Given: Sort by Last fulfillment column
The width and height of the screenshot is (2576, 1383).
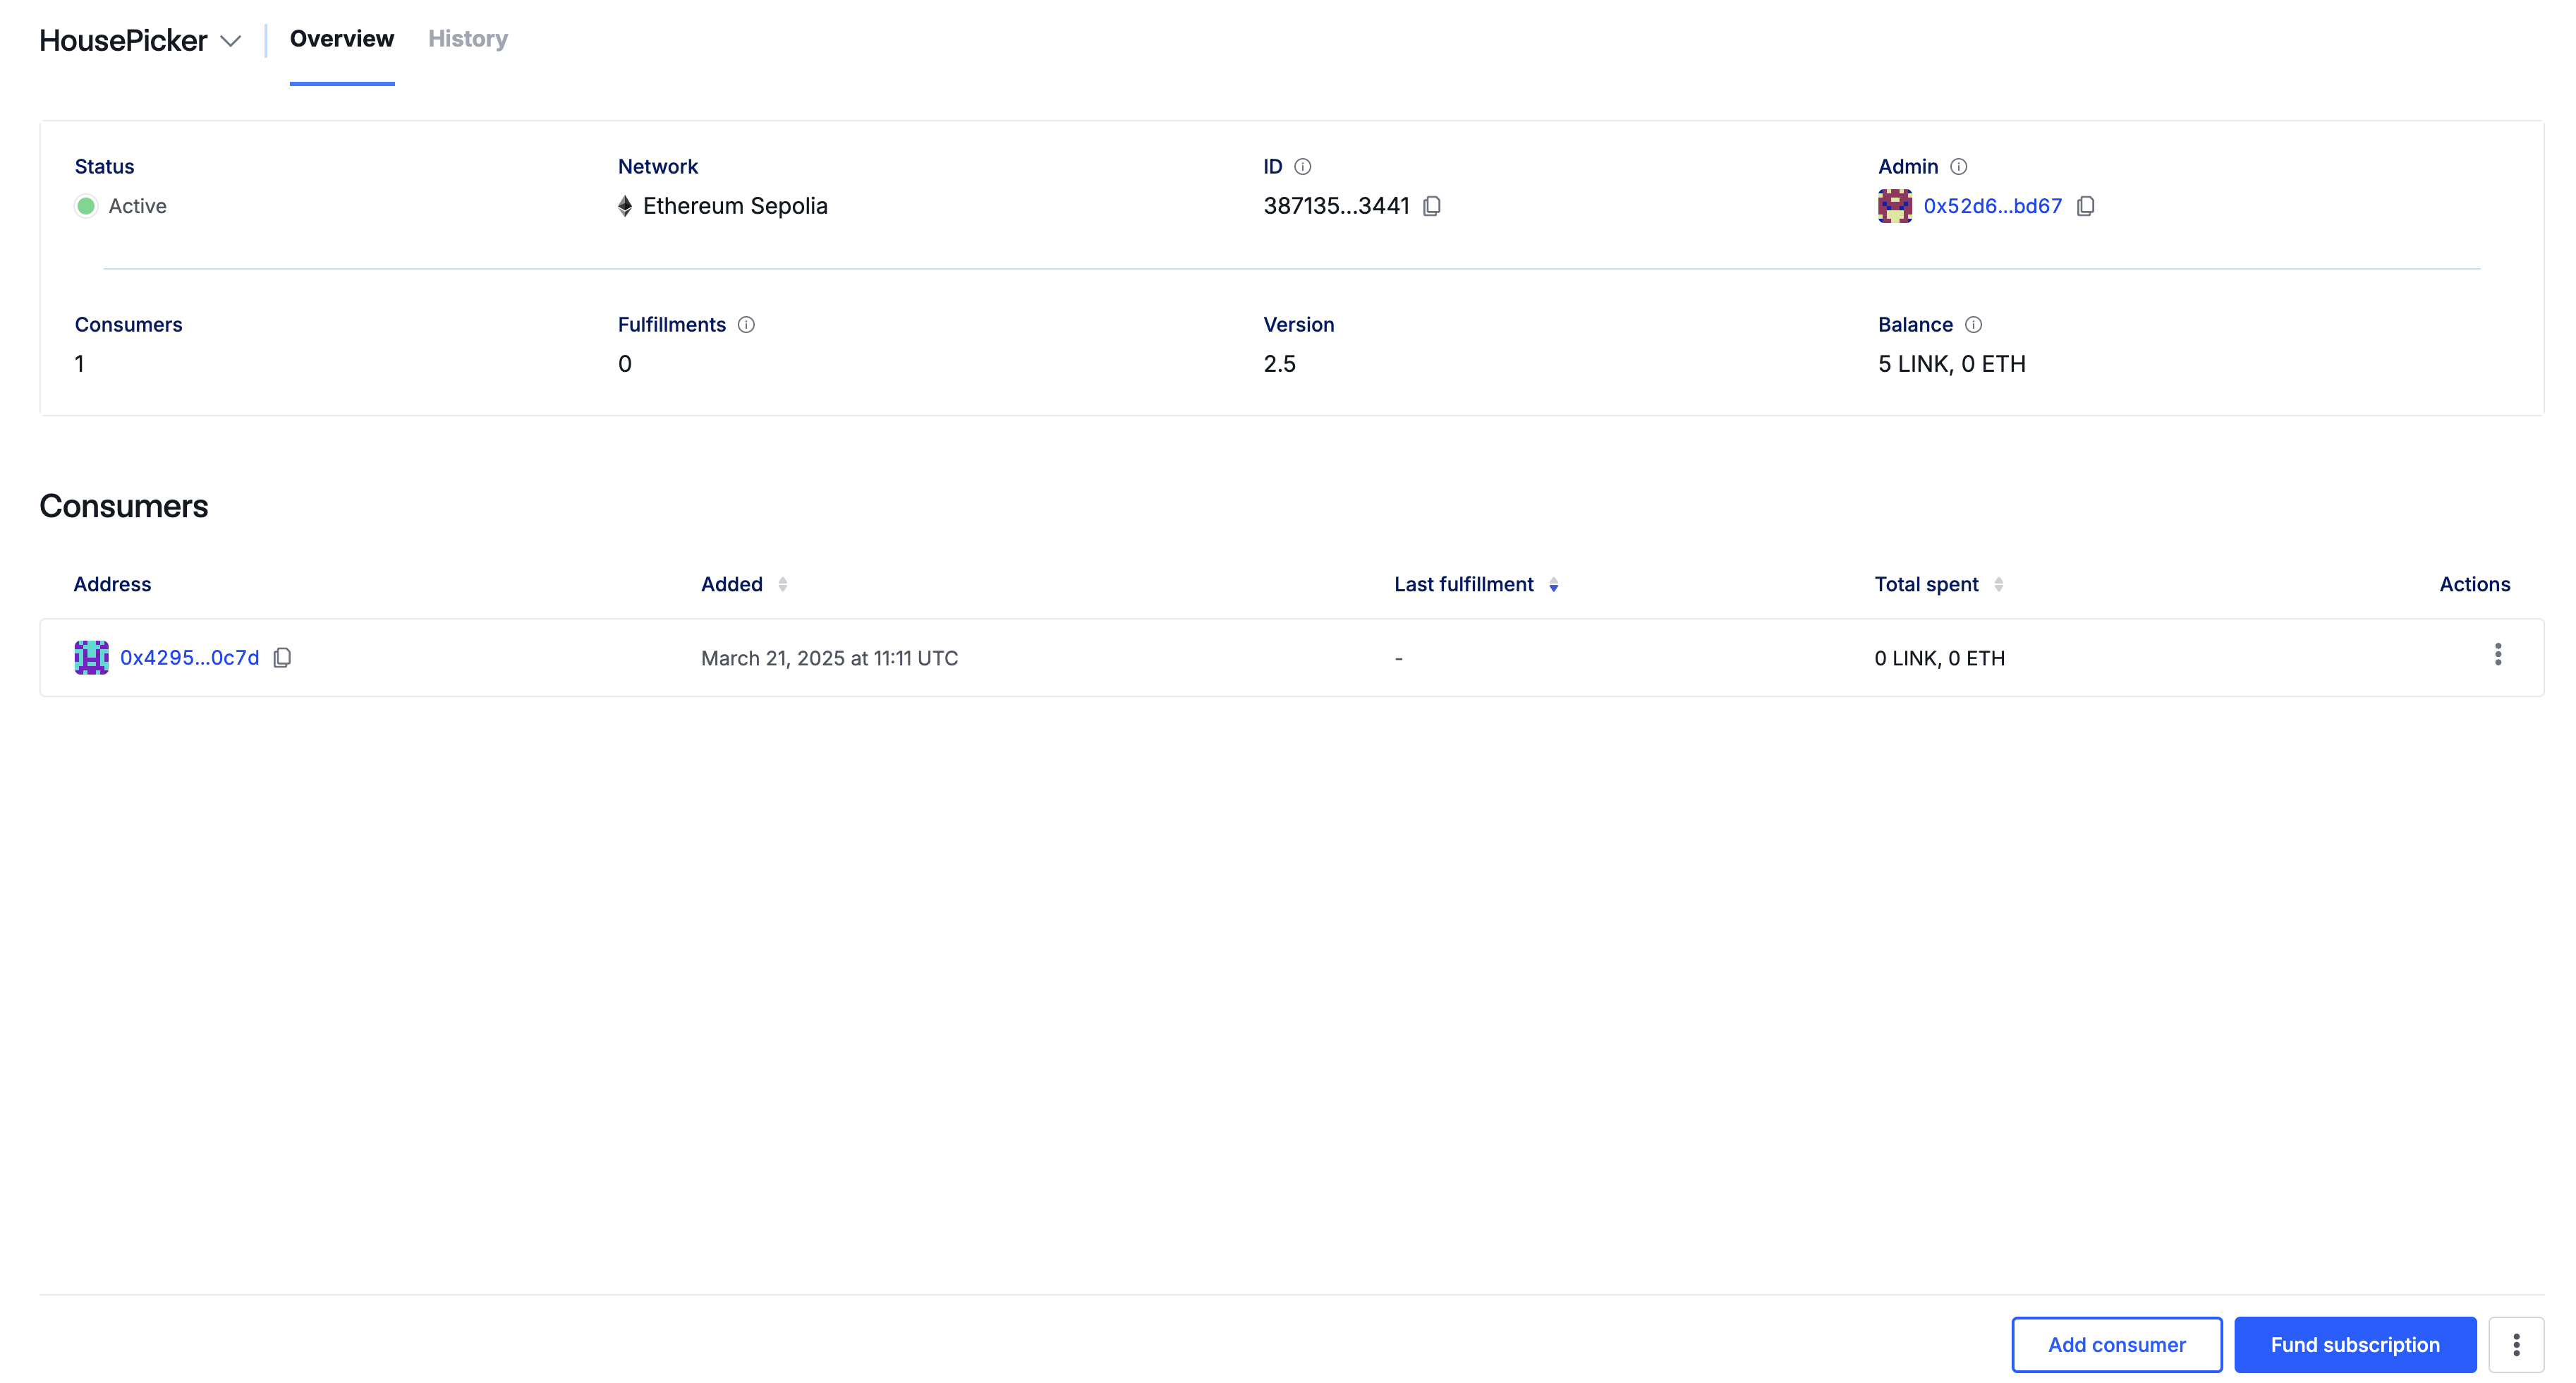Looking at the screenshot, I should 1553,584.
